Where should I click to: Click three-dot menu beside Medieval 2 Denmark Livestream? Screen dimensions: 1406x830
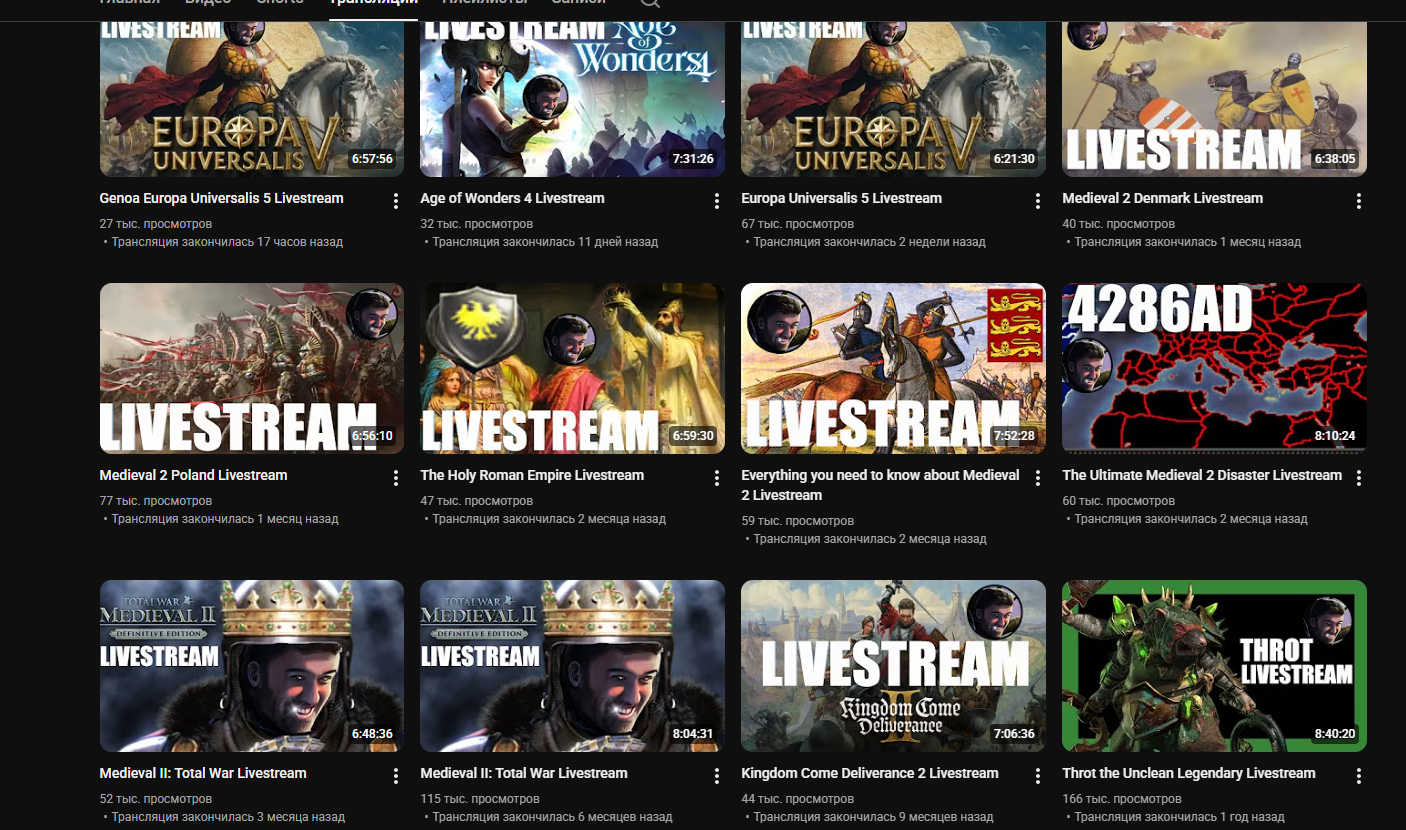coord(1358,201)
